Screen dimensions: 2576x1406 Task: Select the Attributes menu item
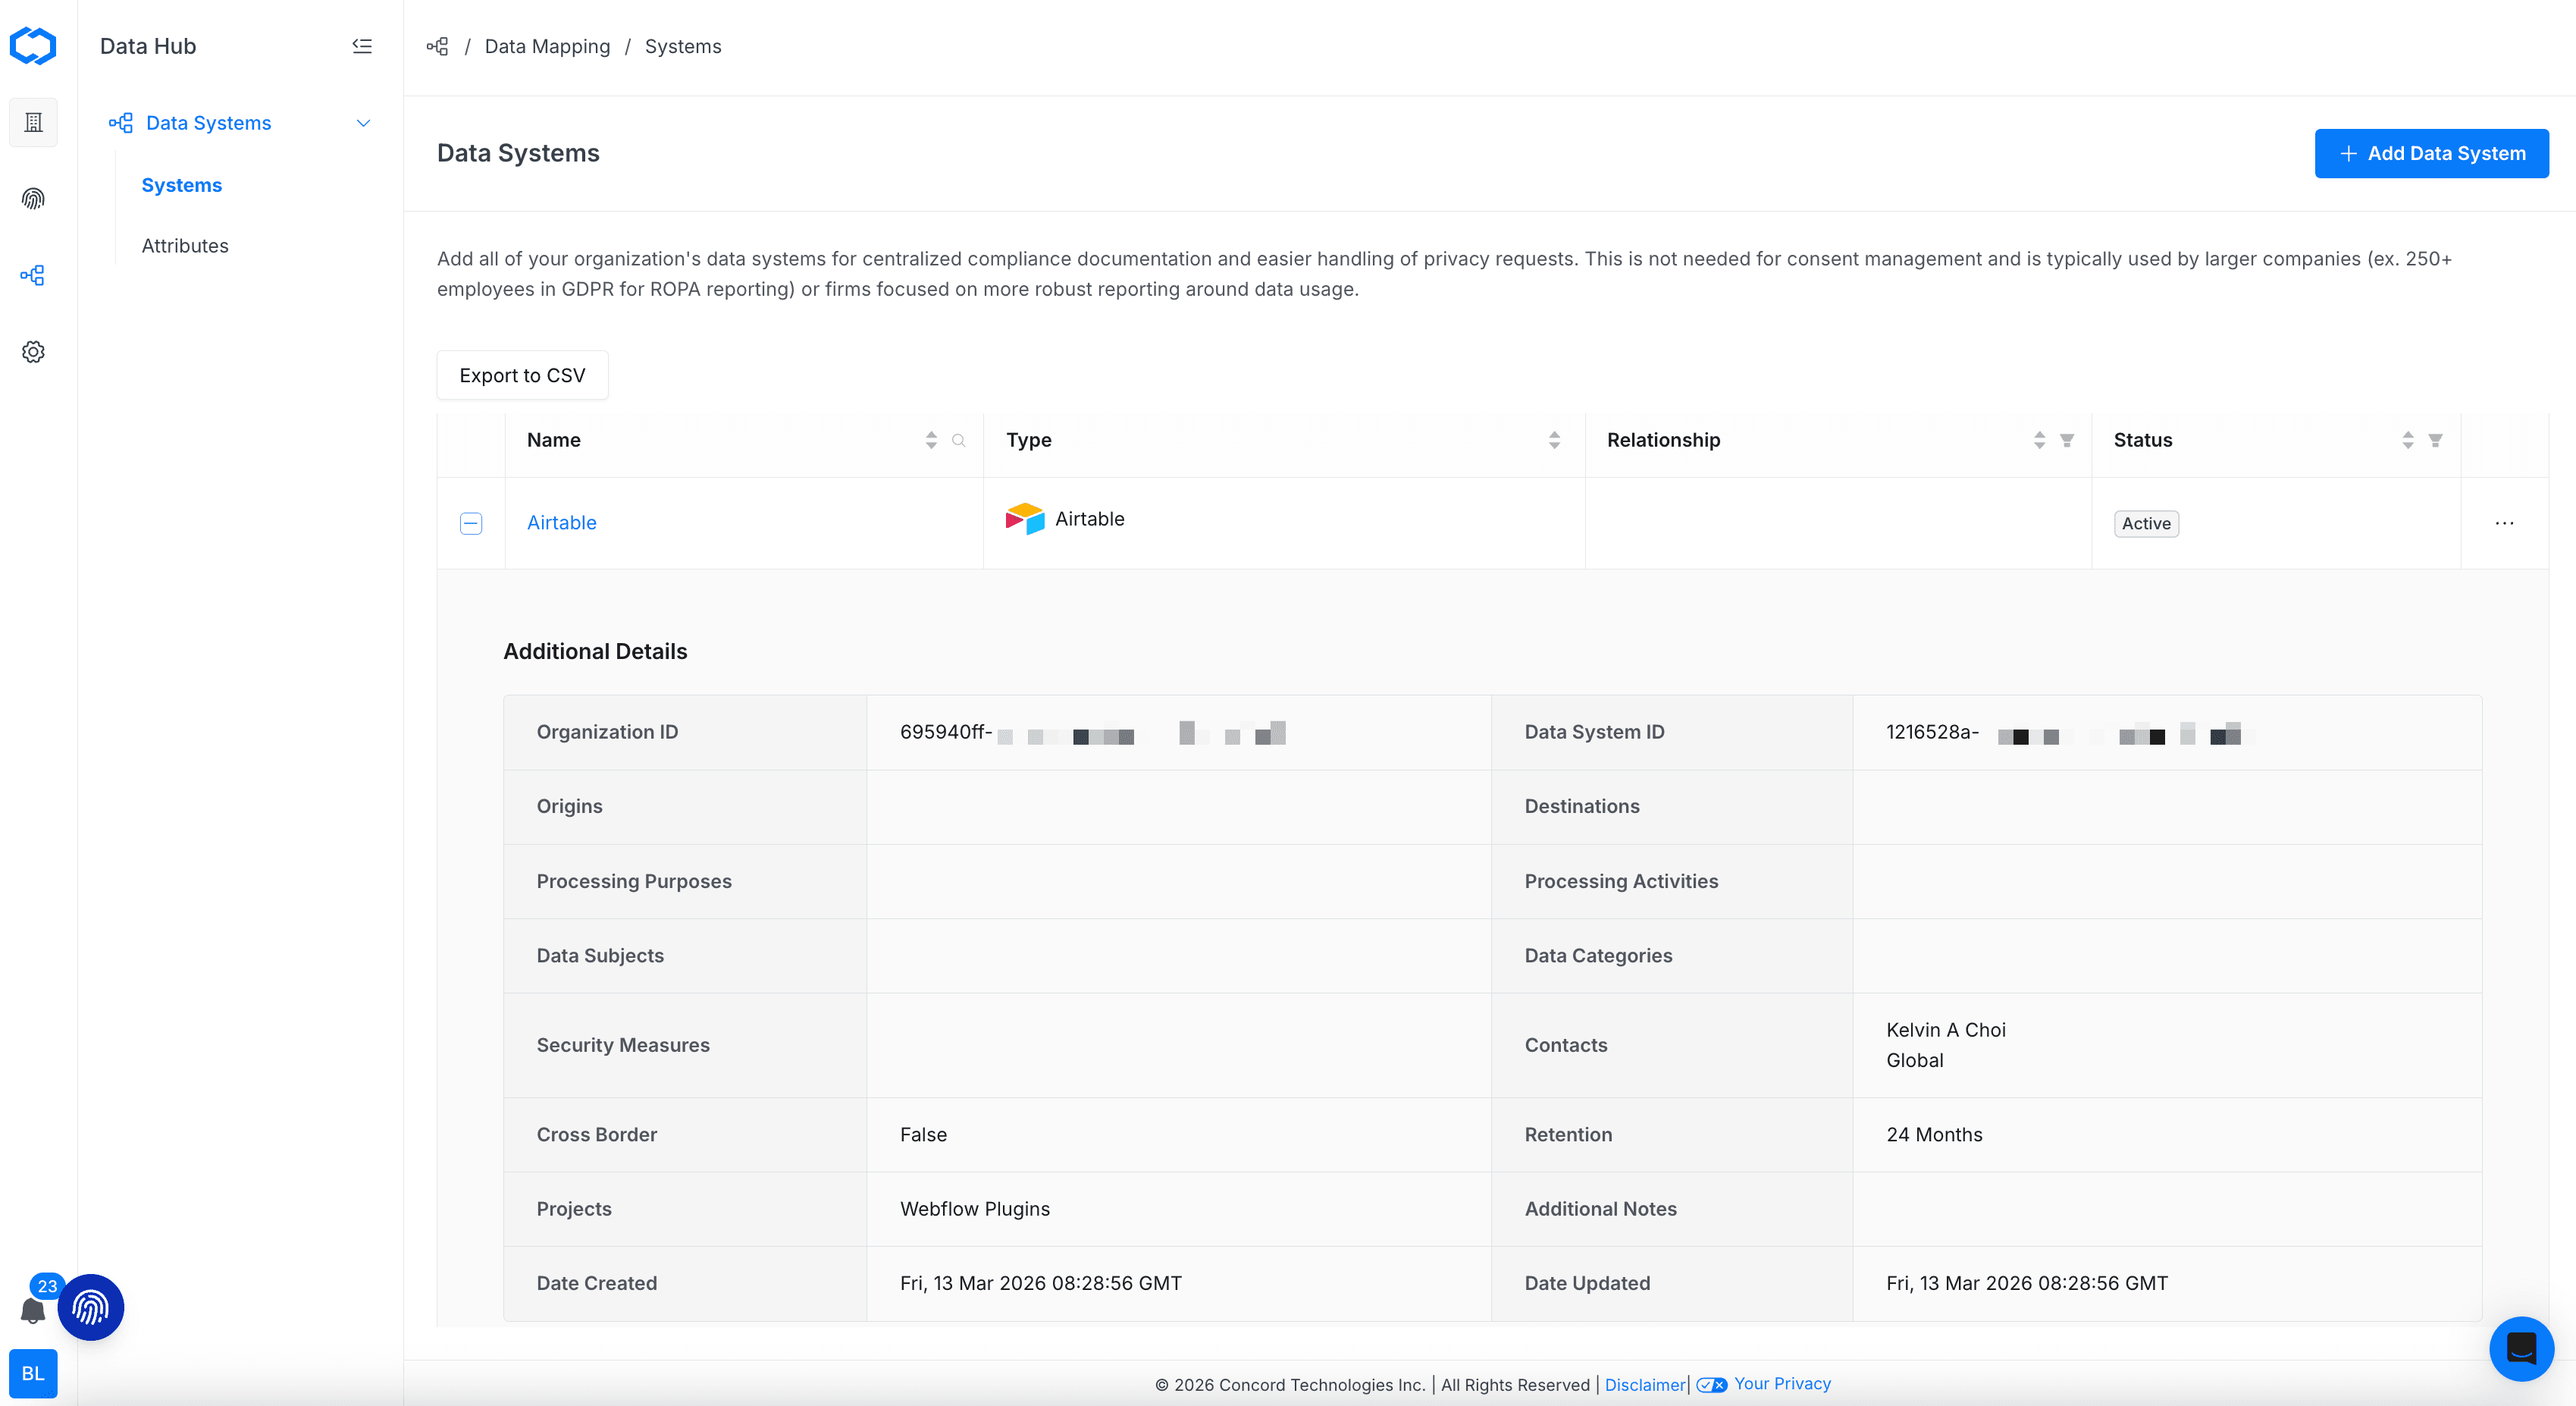pyautogui.click(x=185, y=246)
